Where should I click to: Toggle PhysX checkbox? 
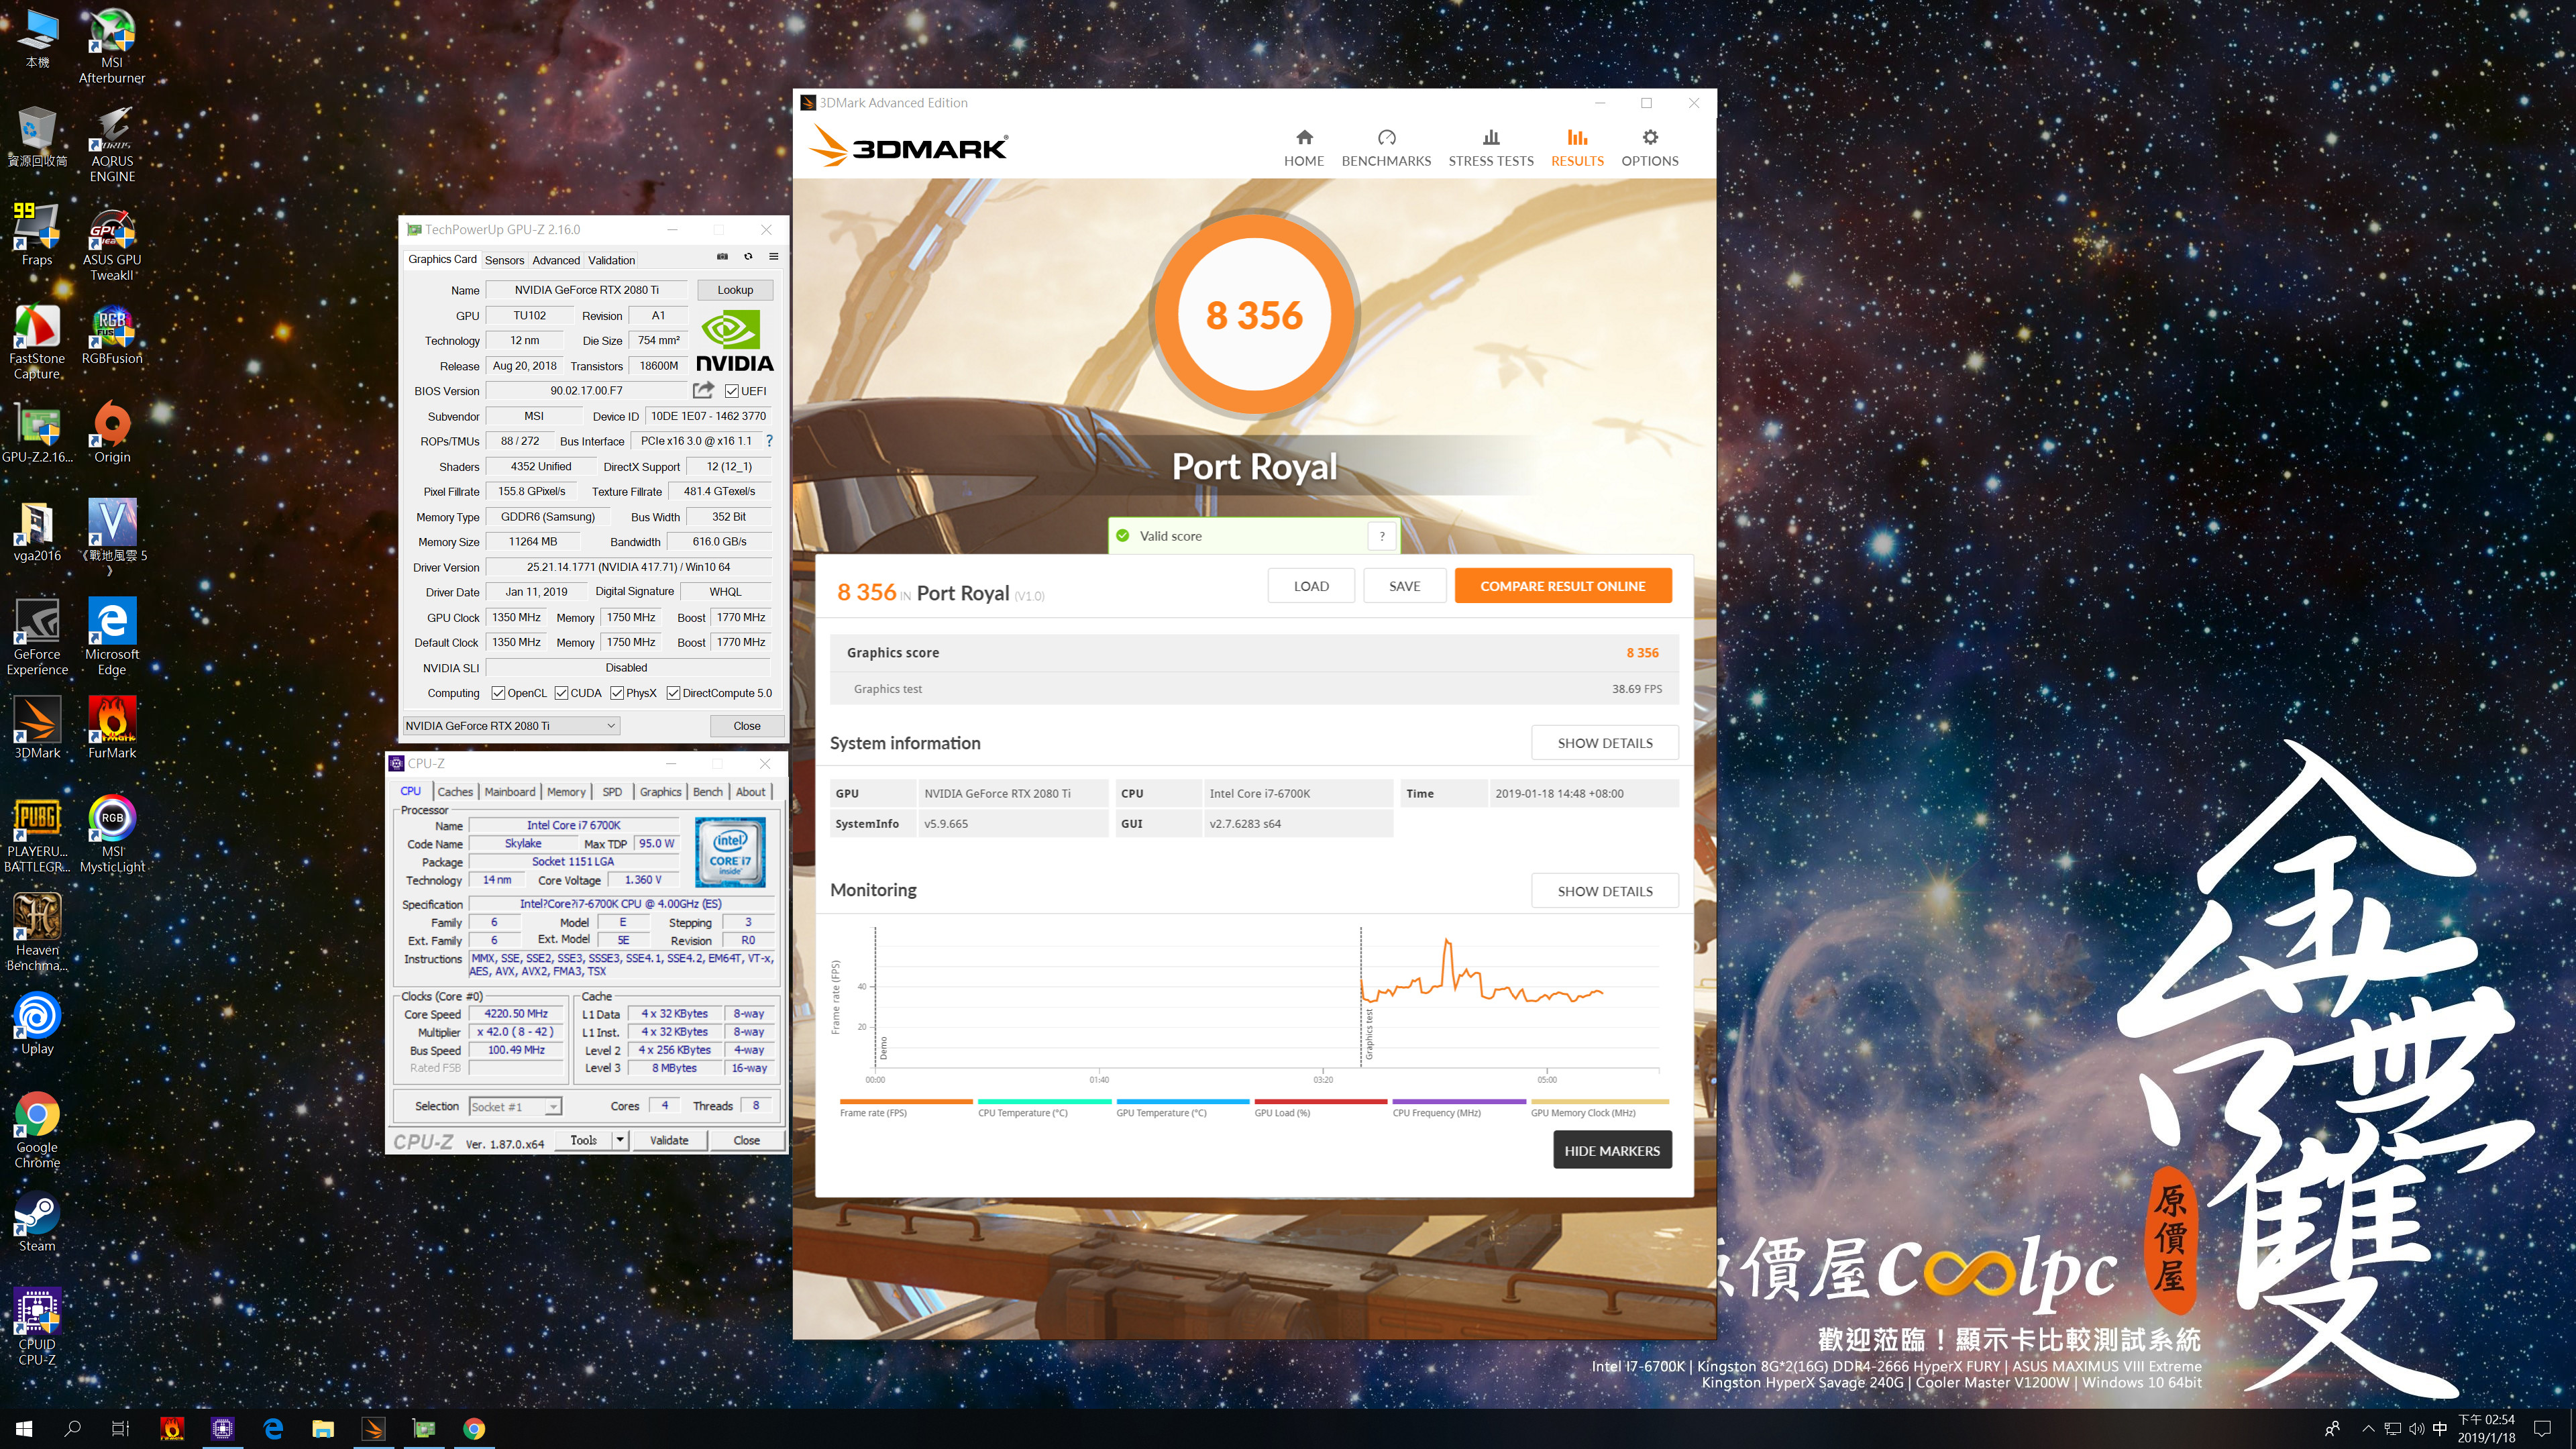tap(617, 693)
